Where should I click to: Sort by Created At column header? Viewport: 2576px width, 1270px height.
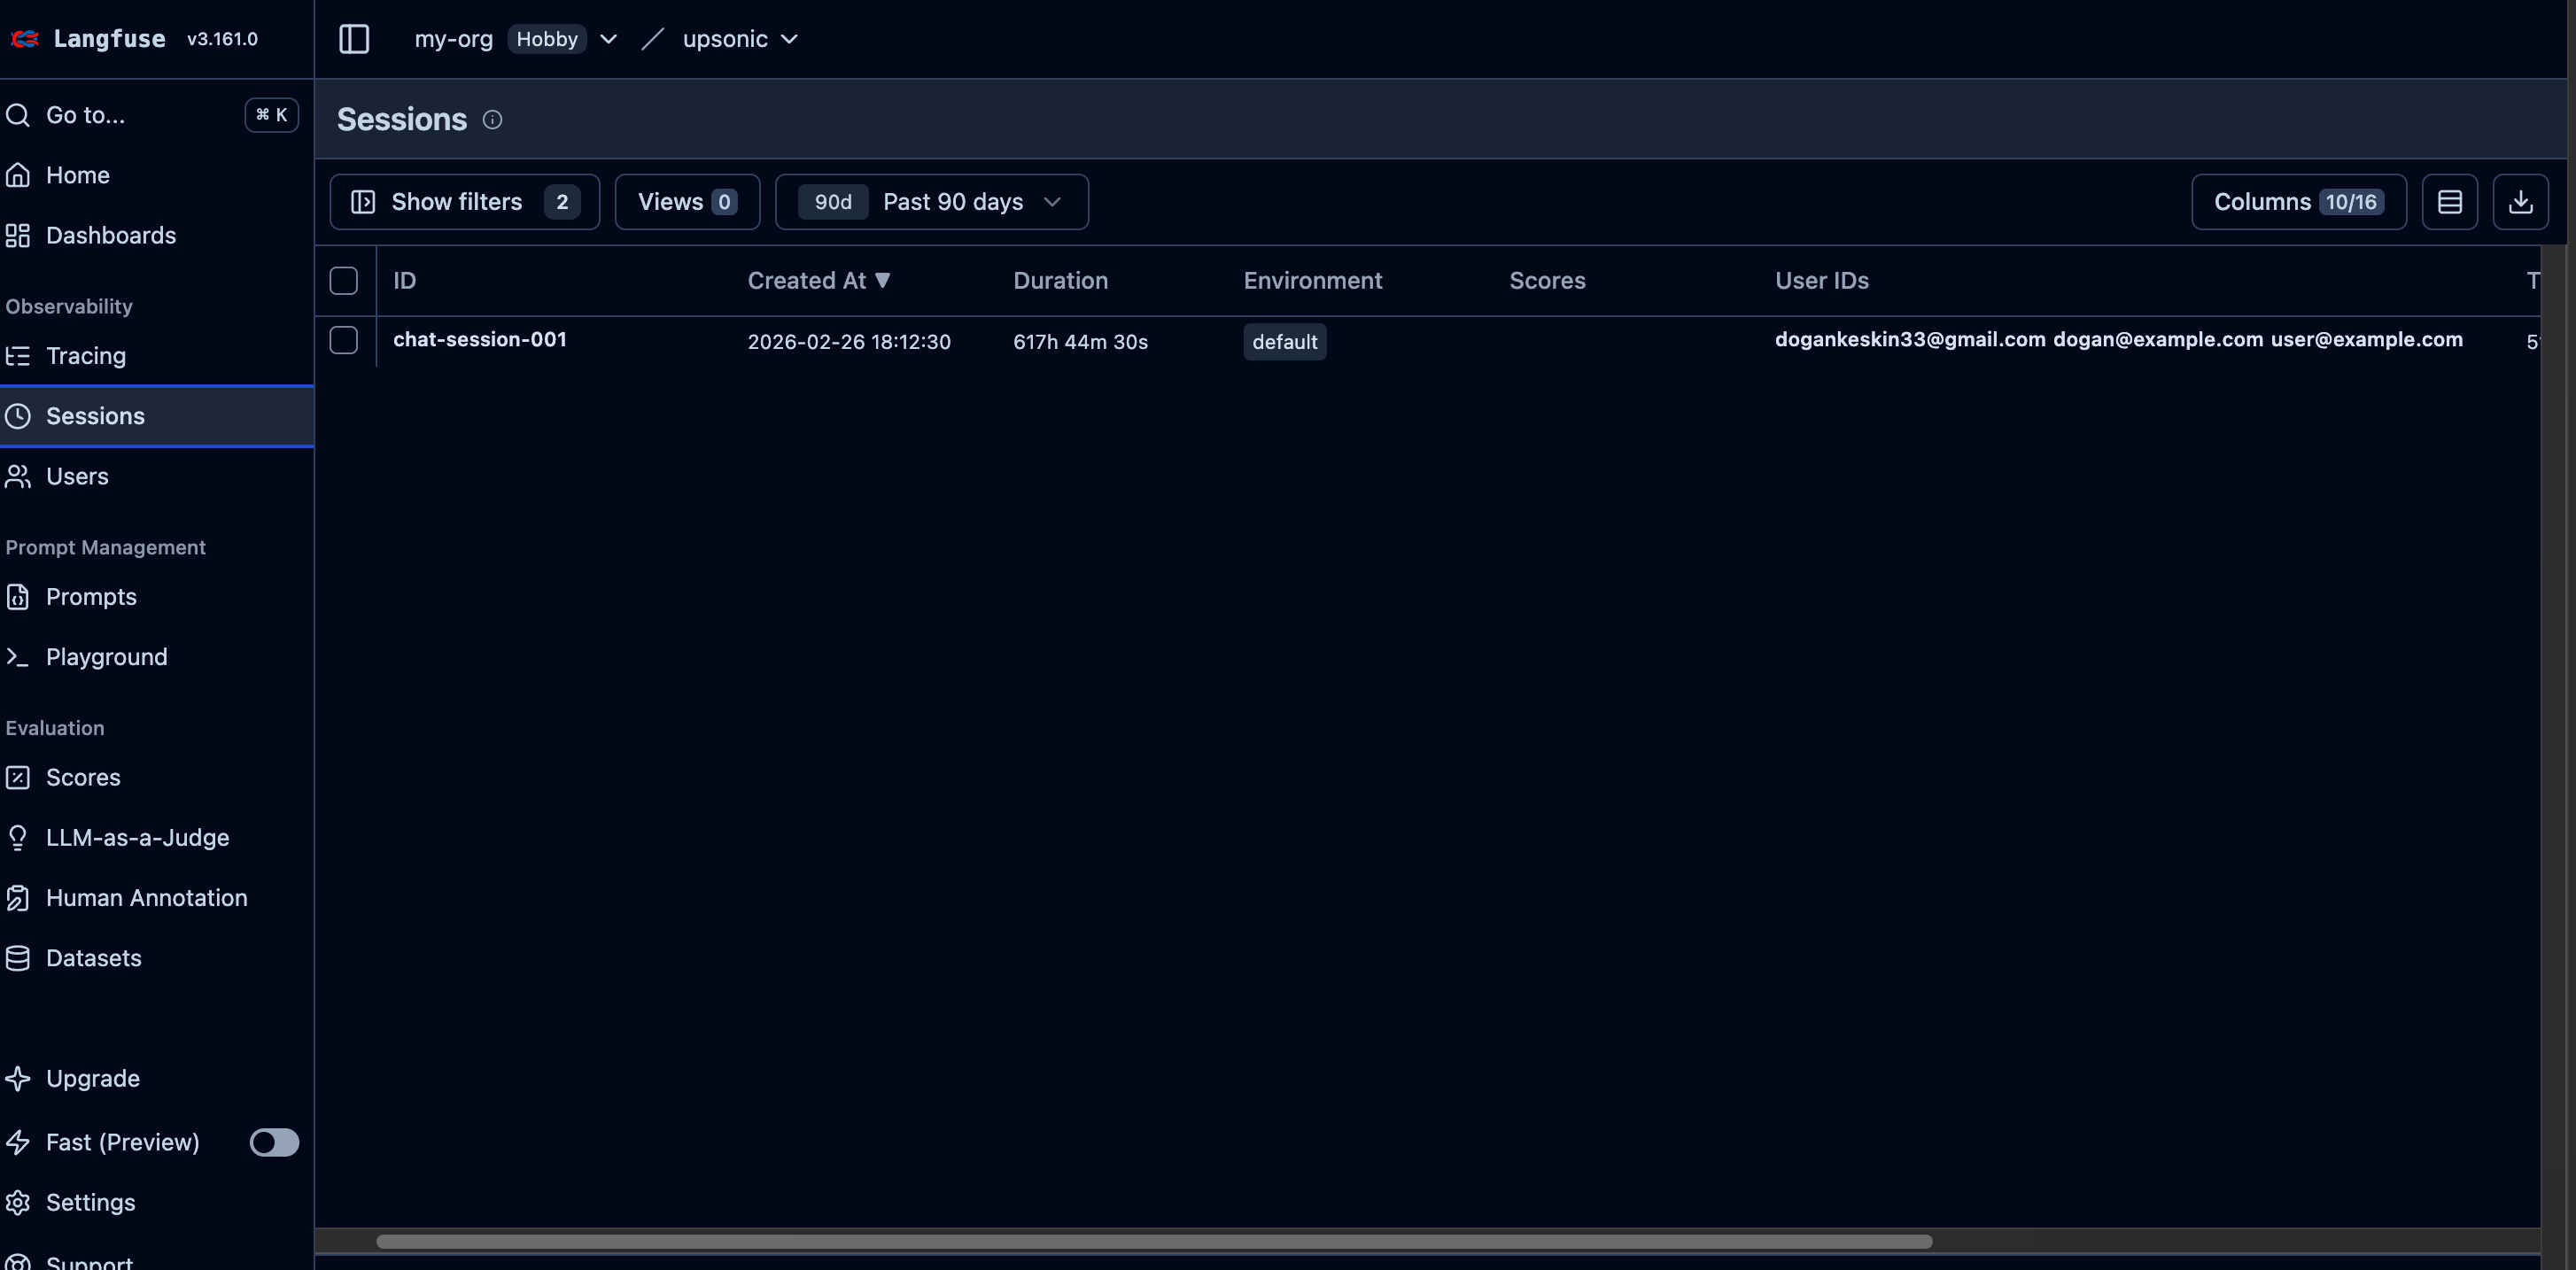point(818,281)
